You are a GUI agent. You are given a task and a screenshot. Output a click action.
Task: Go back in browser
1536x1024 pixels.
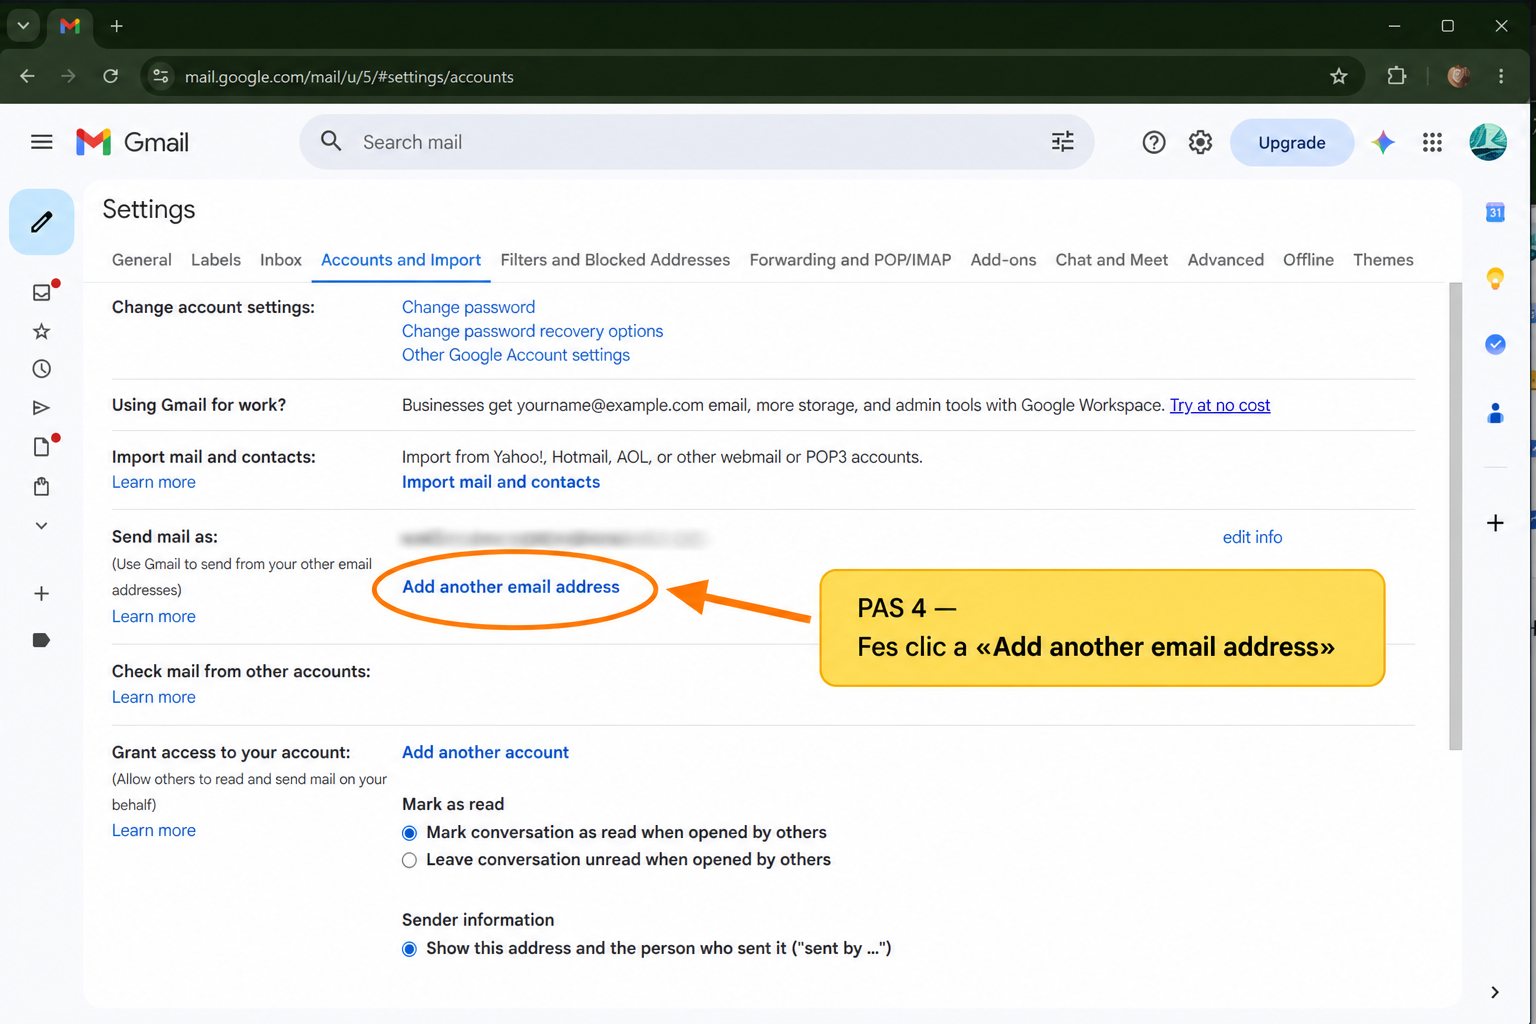27,76
